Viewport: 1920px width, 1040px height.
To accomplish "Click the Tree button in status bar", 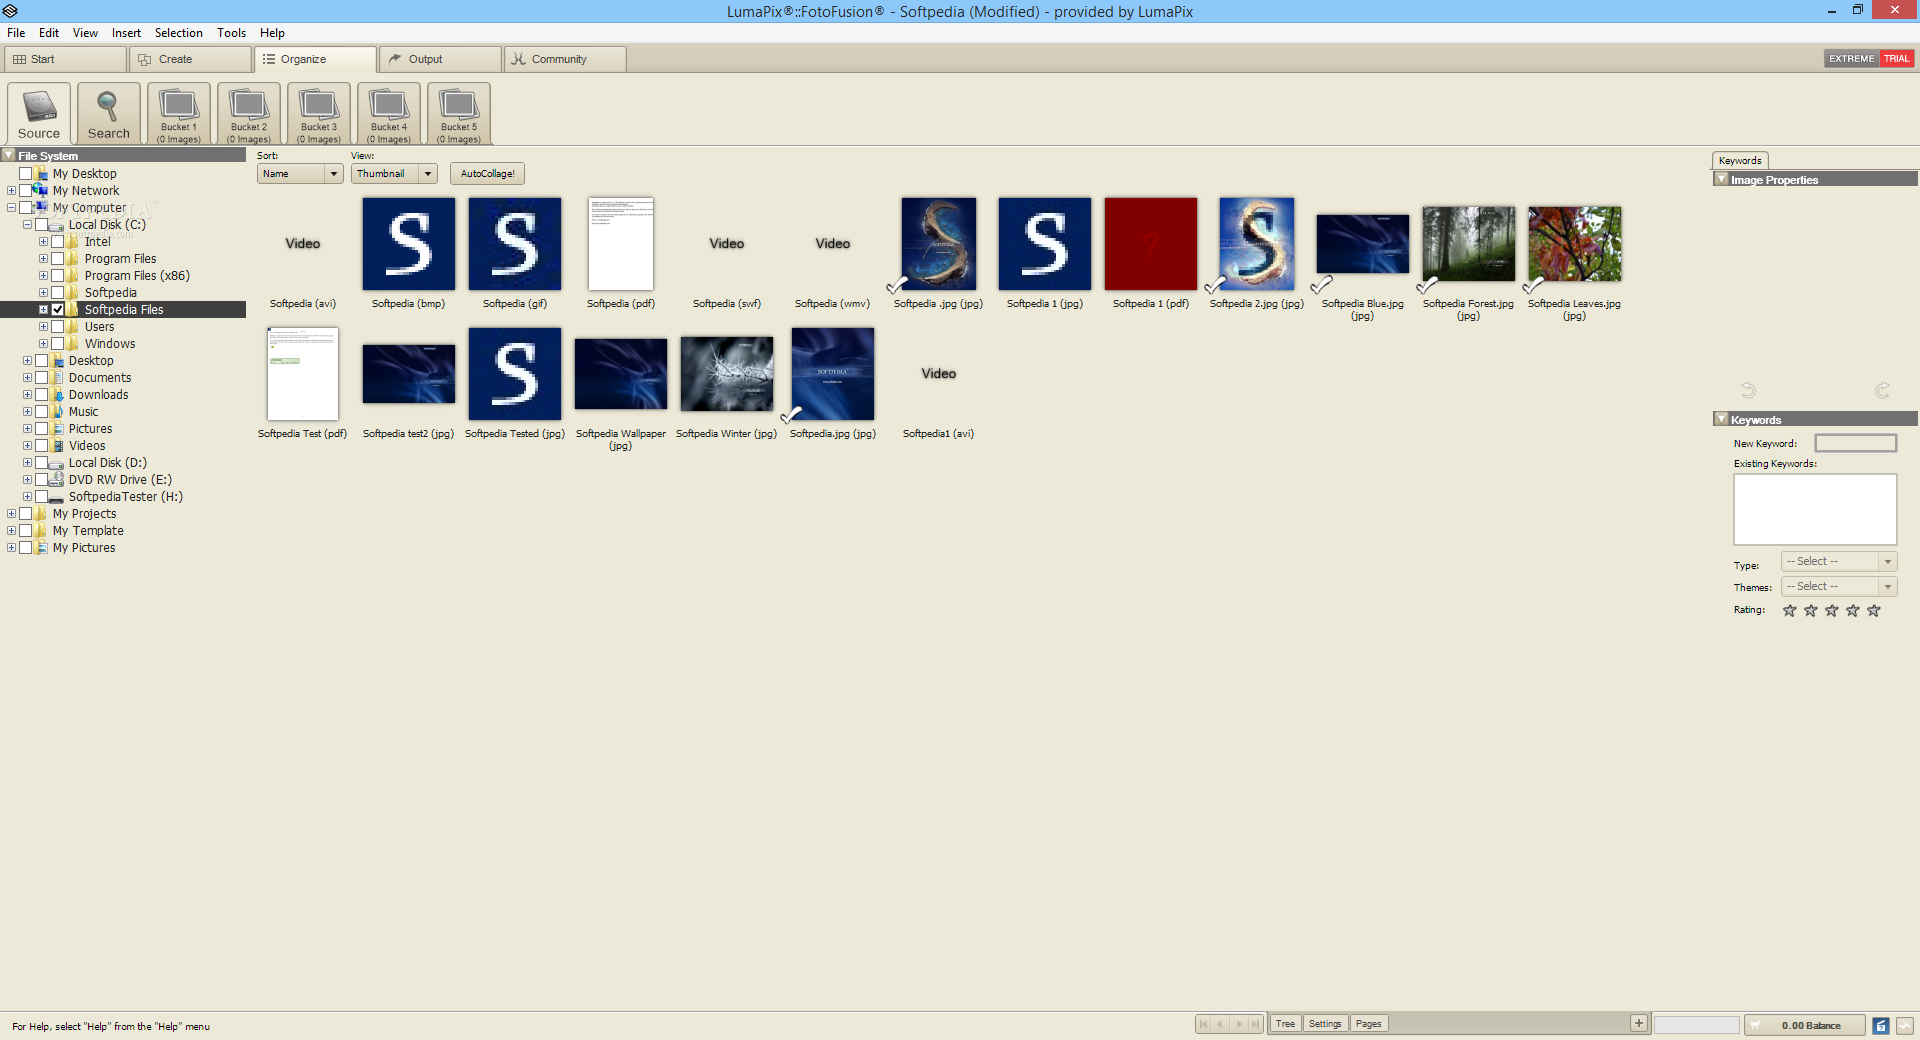I will [x=1285, y=1024].
